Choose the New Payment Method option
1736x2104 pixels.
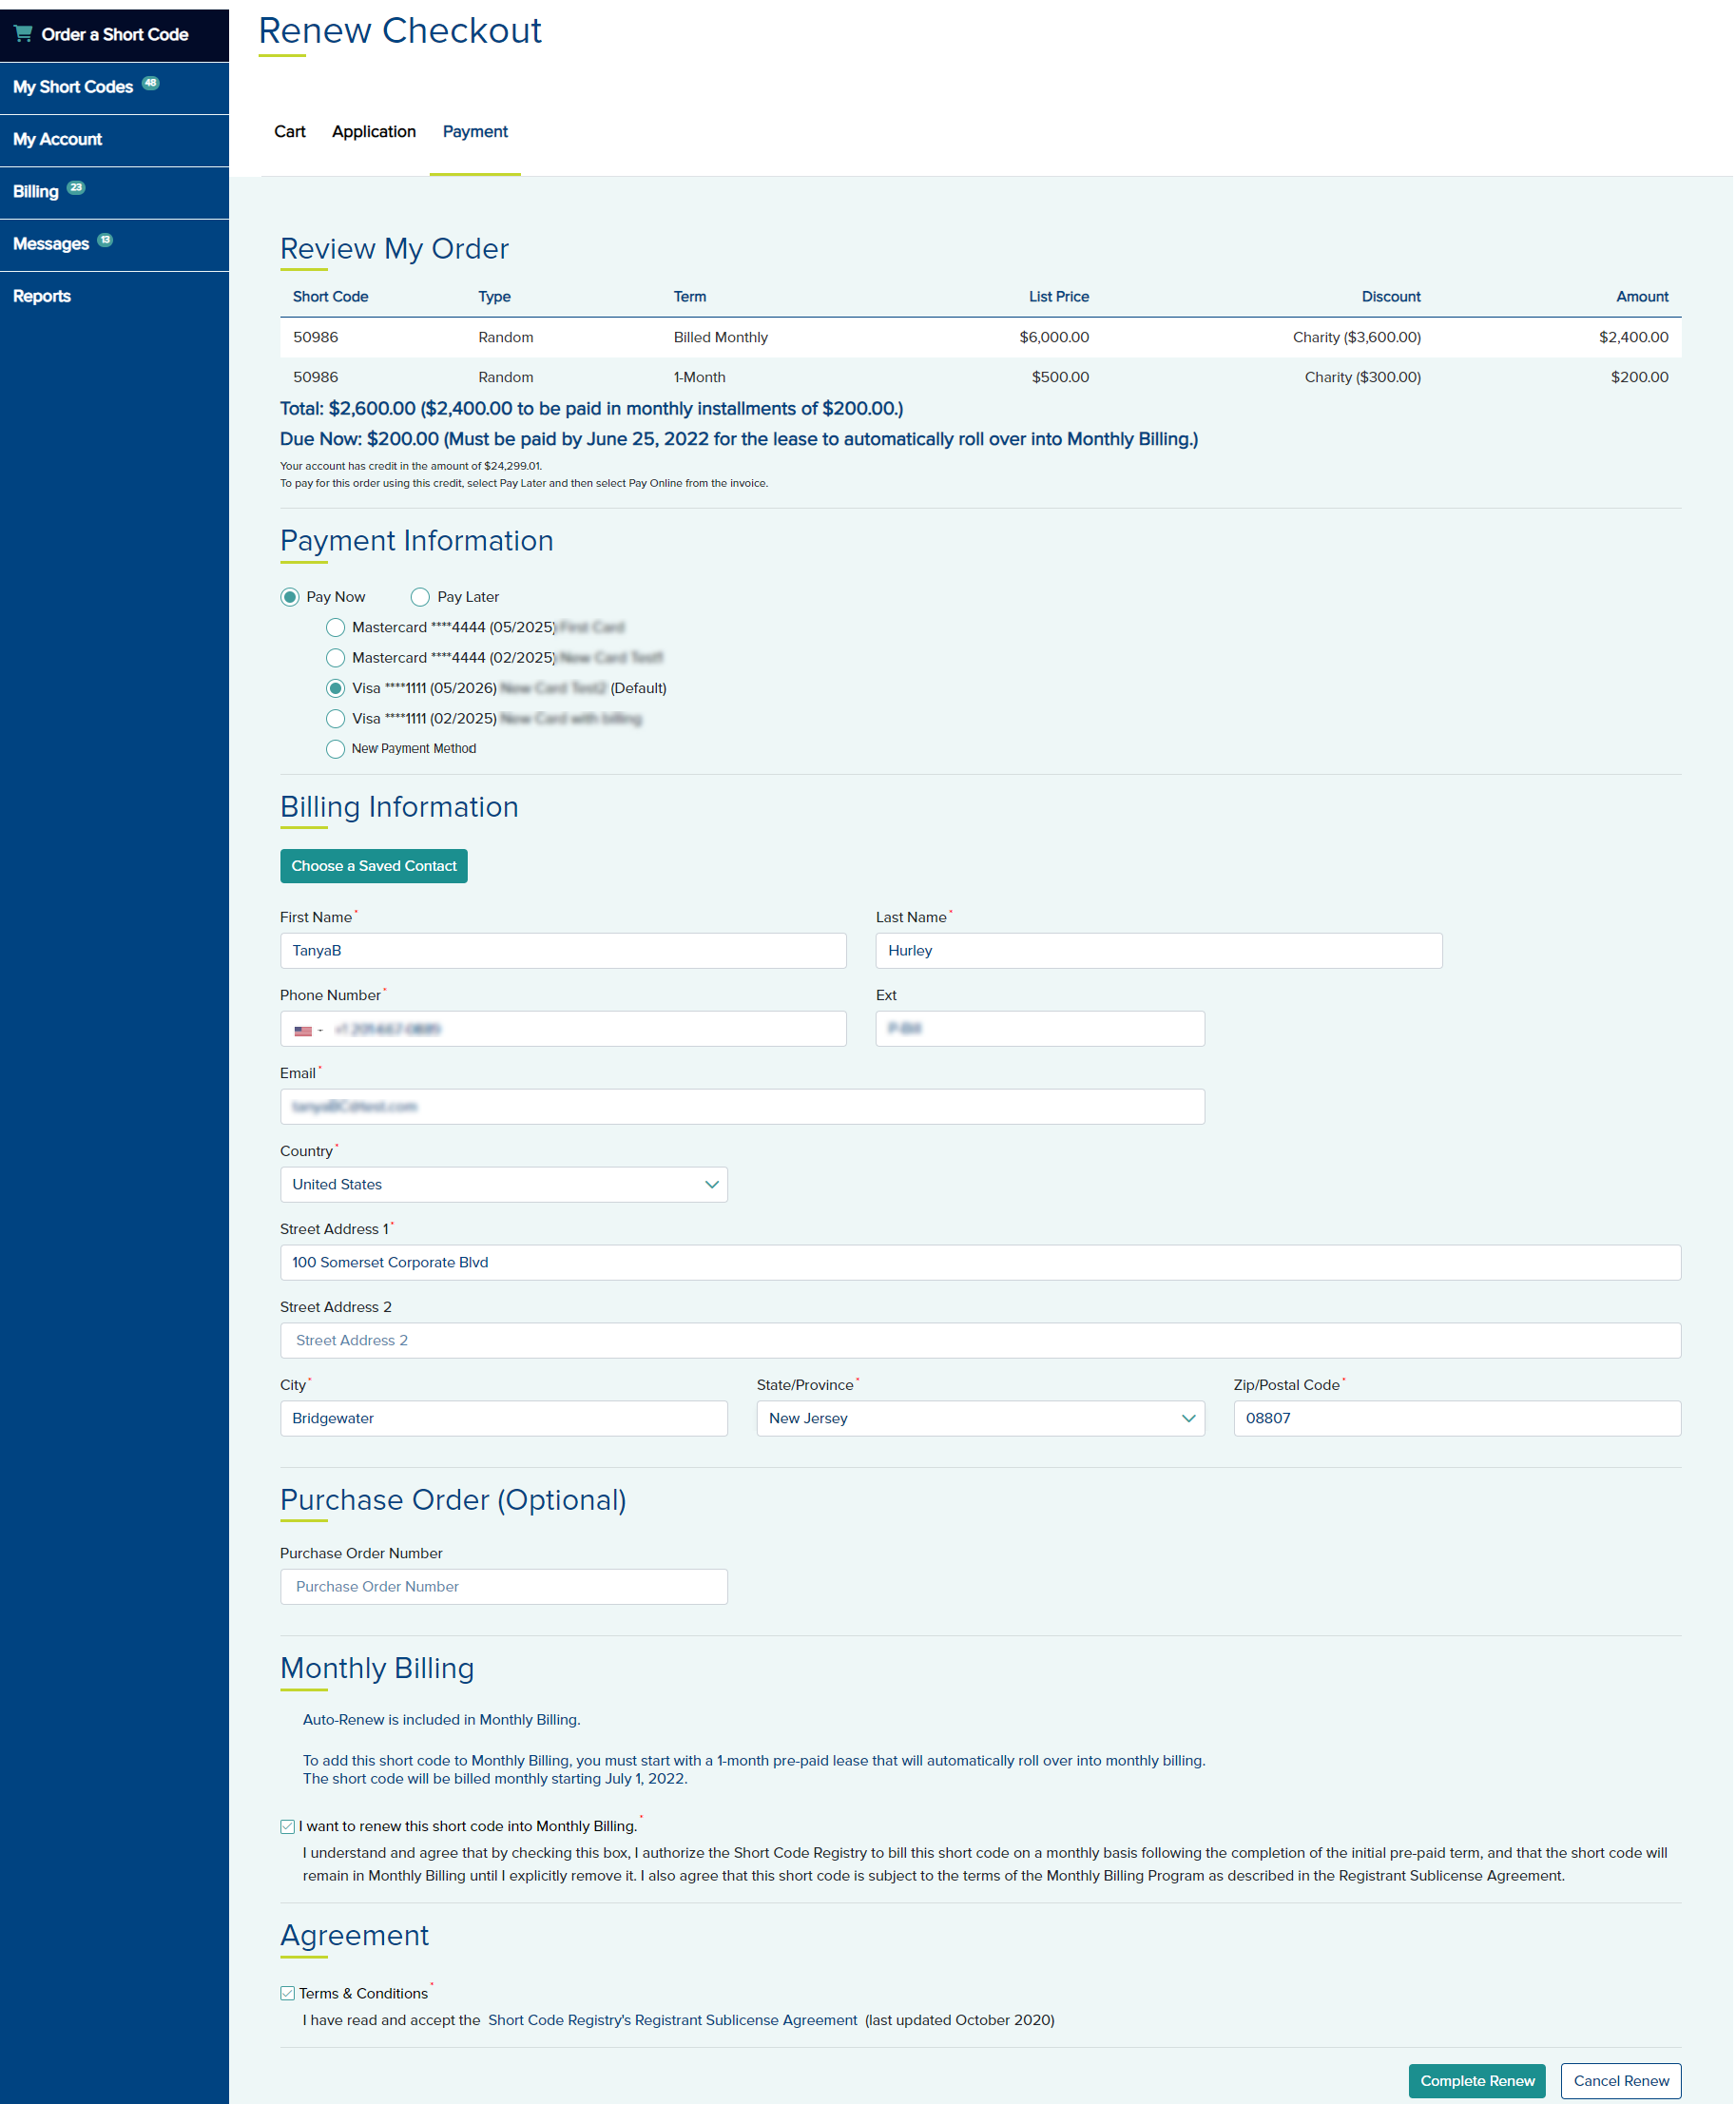point(336,749)
